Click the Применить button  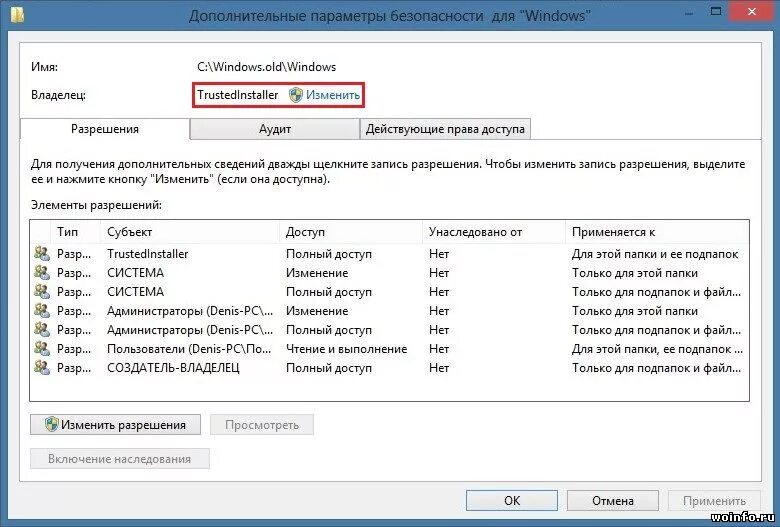point(714,501)
